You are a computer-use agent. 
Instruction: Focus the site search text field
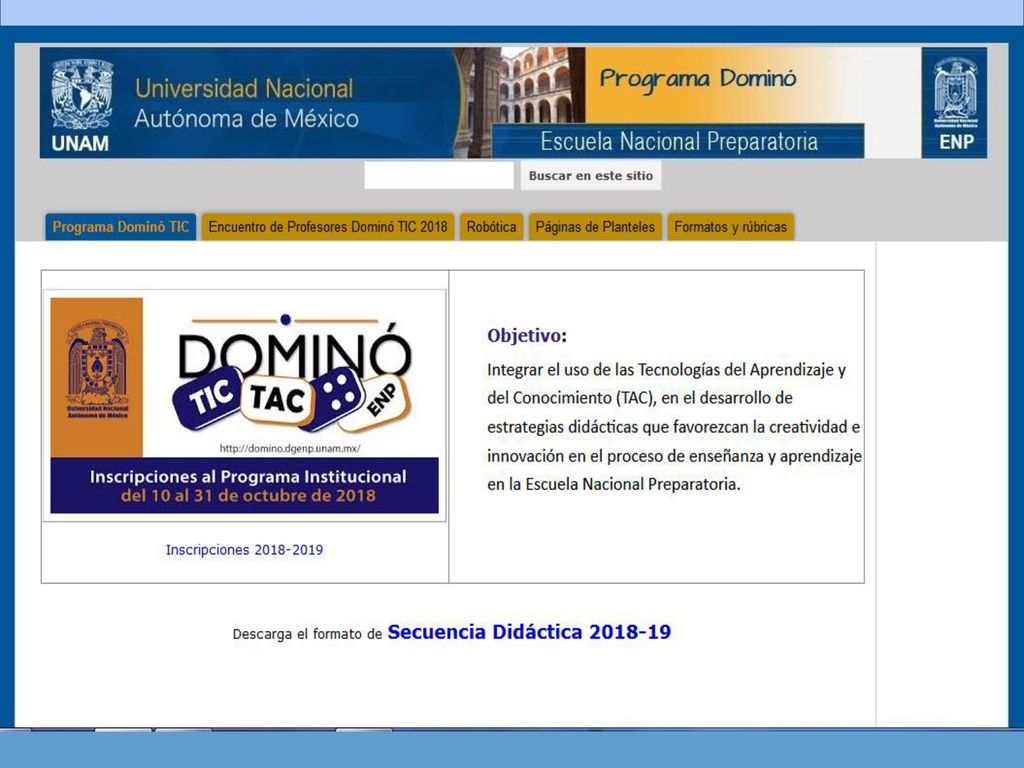pos(439,176)
